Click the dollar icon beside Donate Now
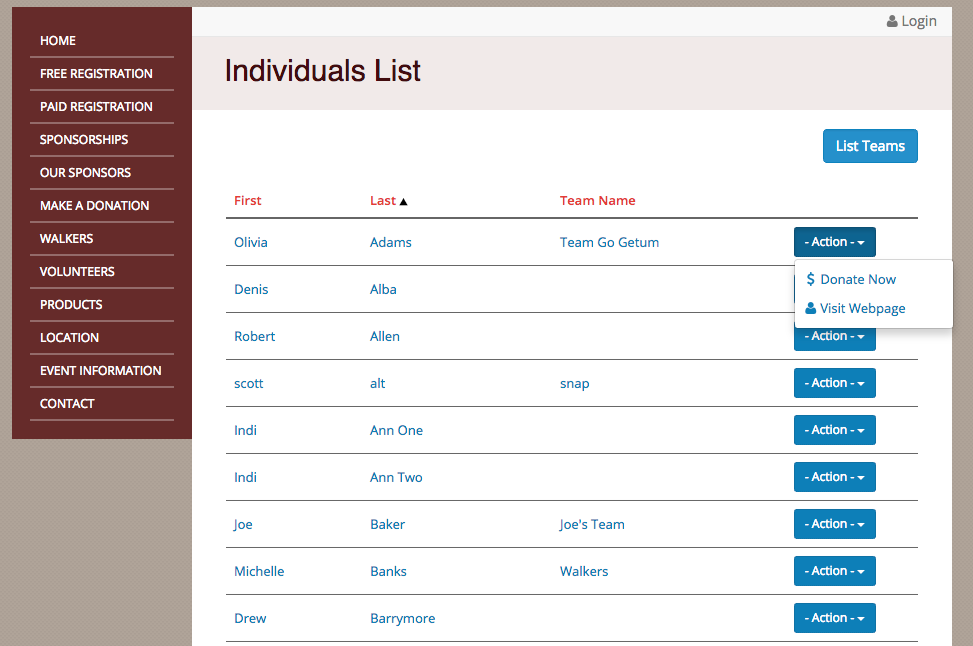Image resolution: width=973 pixels, height=646 pixels. pos(810,279)
